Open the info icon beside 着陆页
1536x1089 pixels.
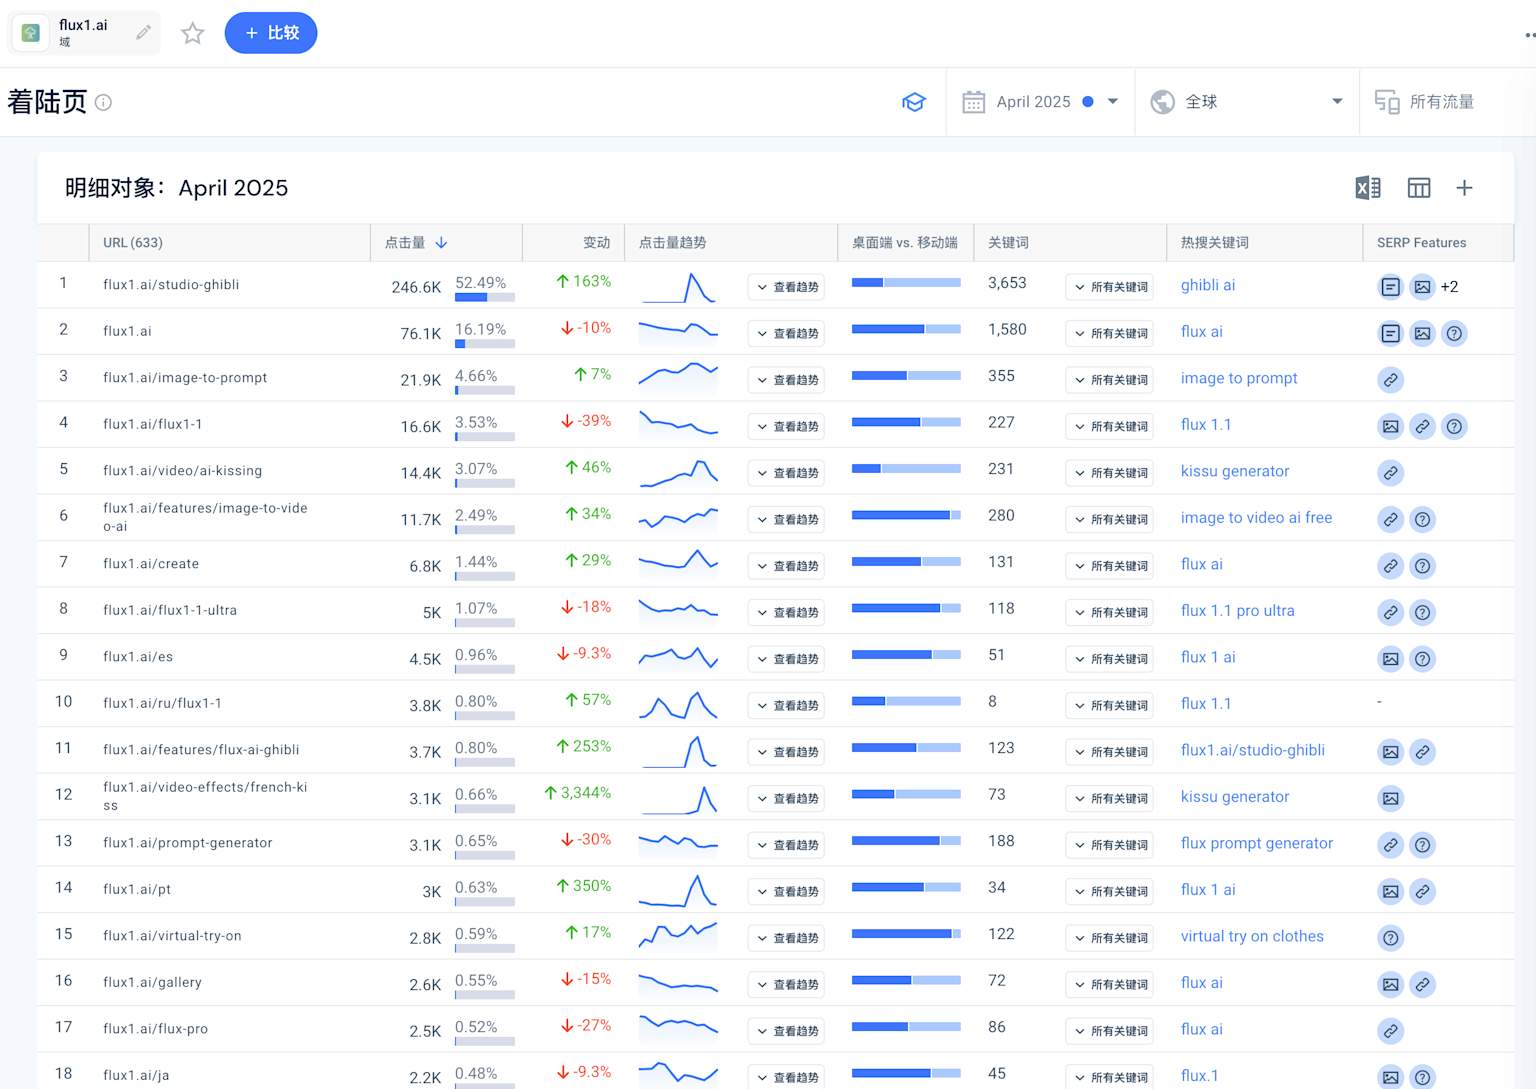click(x=103, y=102)
